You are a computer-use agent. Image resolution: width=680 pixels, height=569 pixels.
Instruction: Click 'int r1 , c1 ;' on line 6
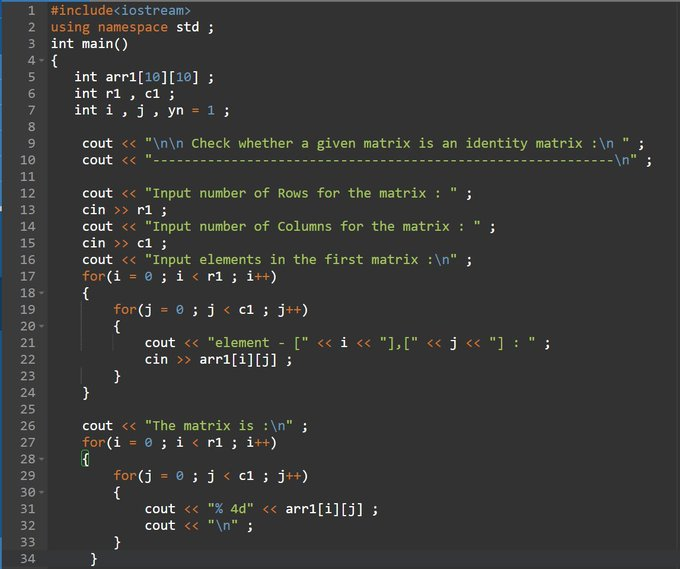coord(125,94)
